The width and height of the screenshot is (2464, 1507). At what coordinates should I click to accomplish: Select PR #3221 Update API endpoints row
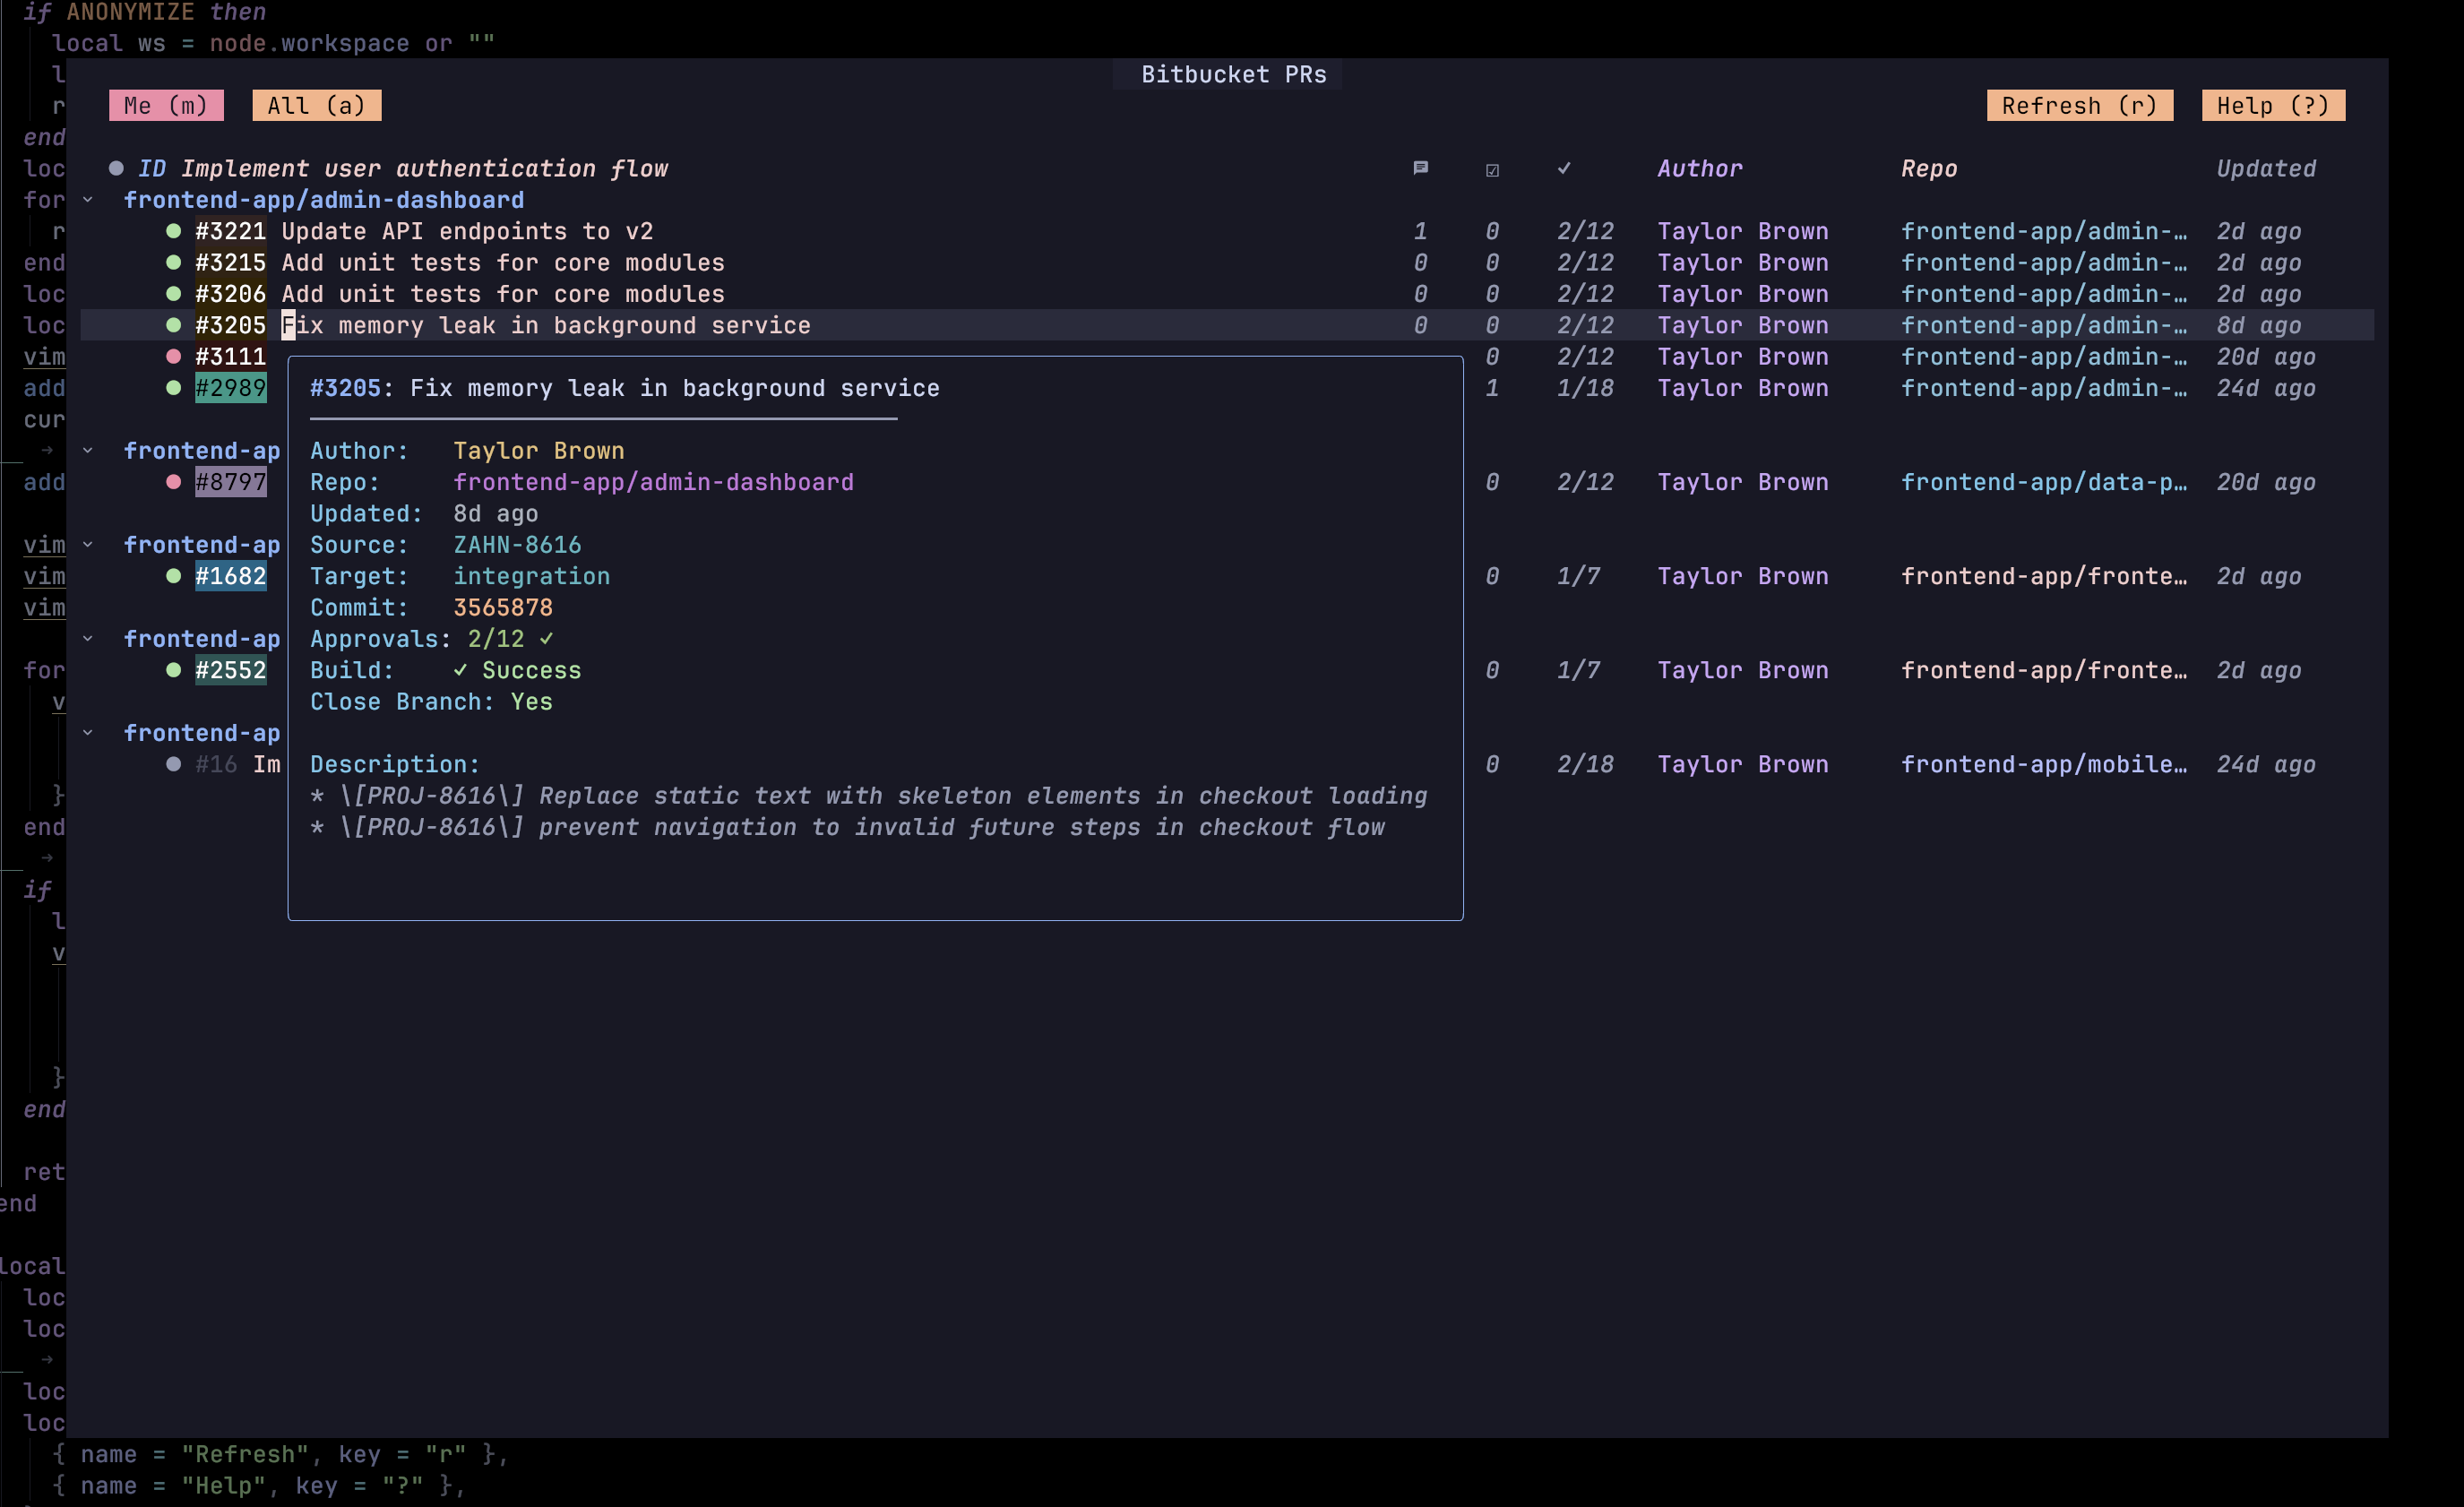coord(466,231)
